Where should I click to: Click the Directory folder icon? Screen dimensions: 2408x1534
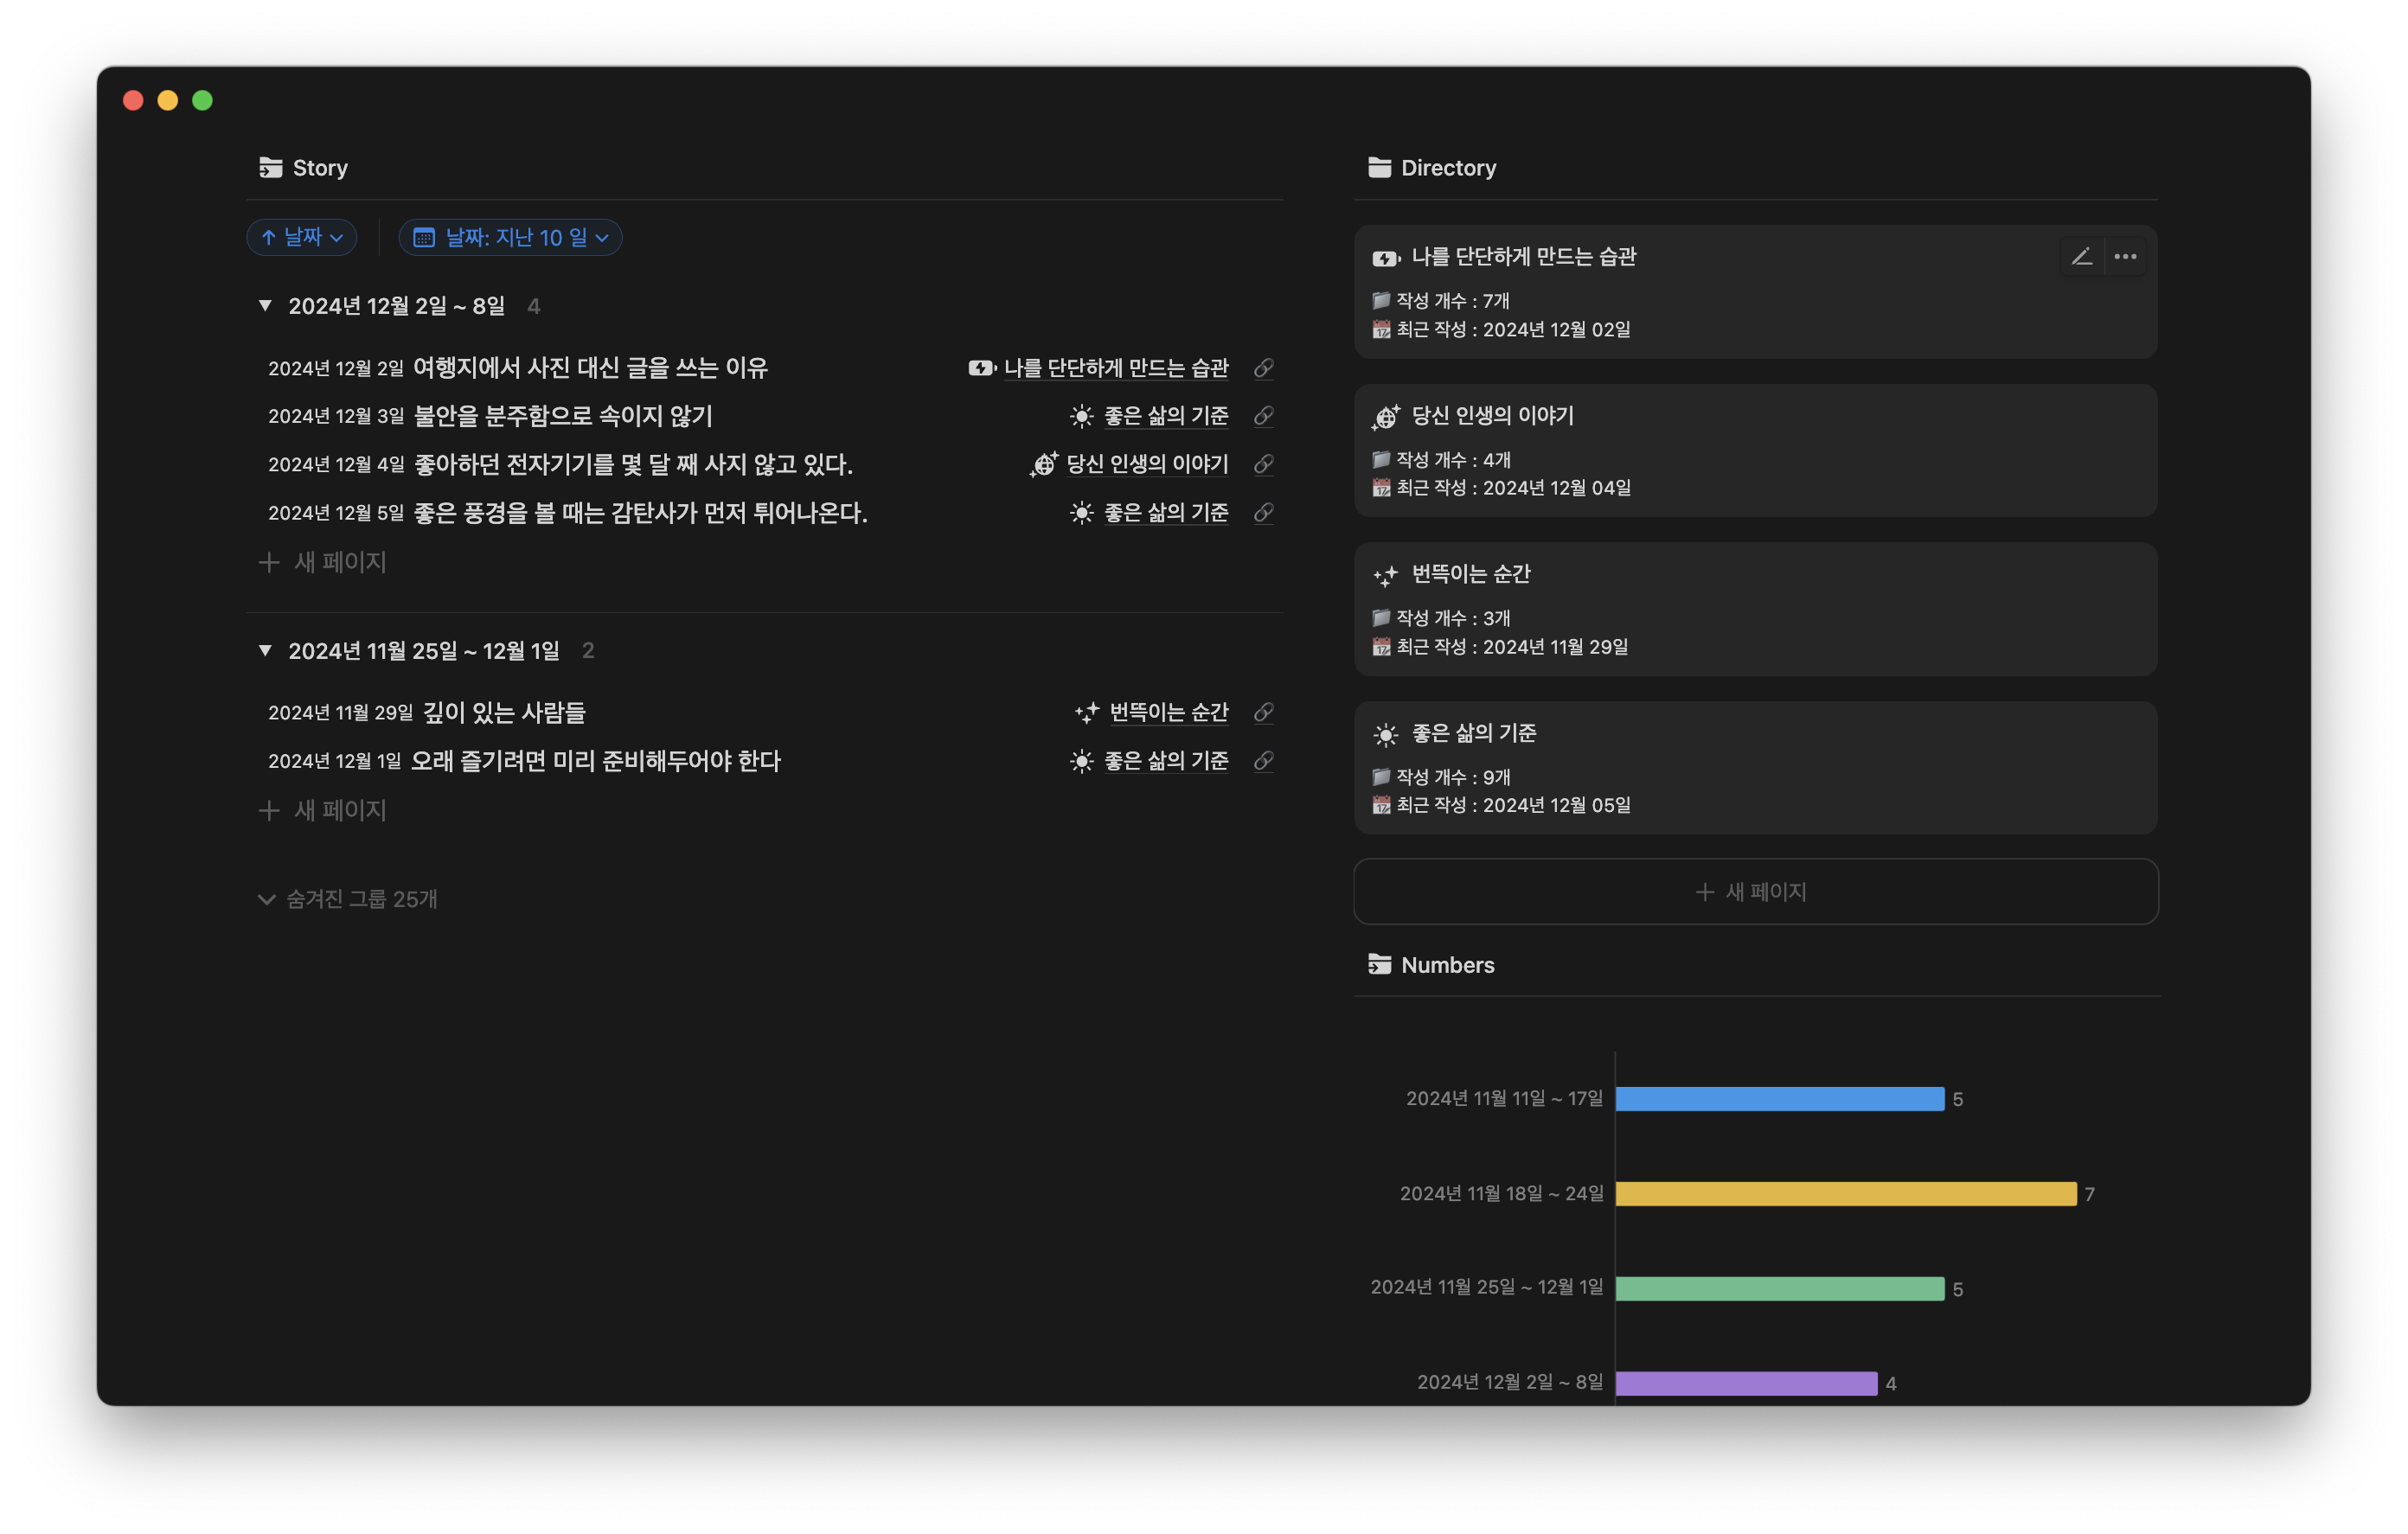(x=1379, y=167)
